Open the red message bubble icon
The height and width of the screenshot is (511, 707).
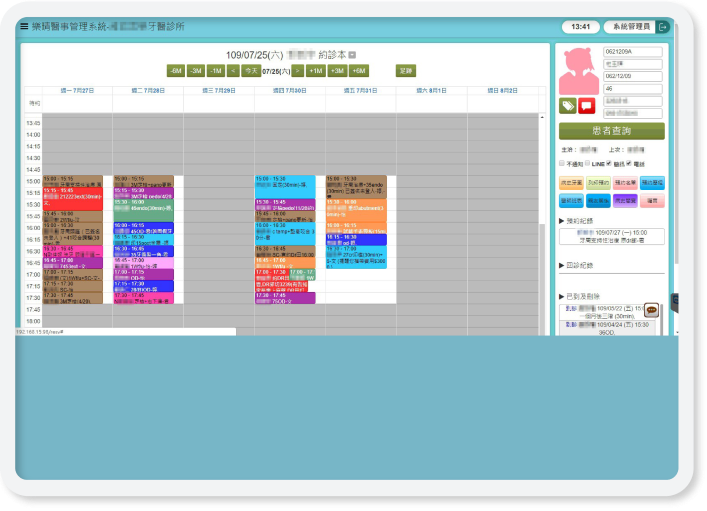pos(586,105)
